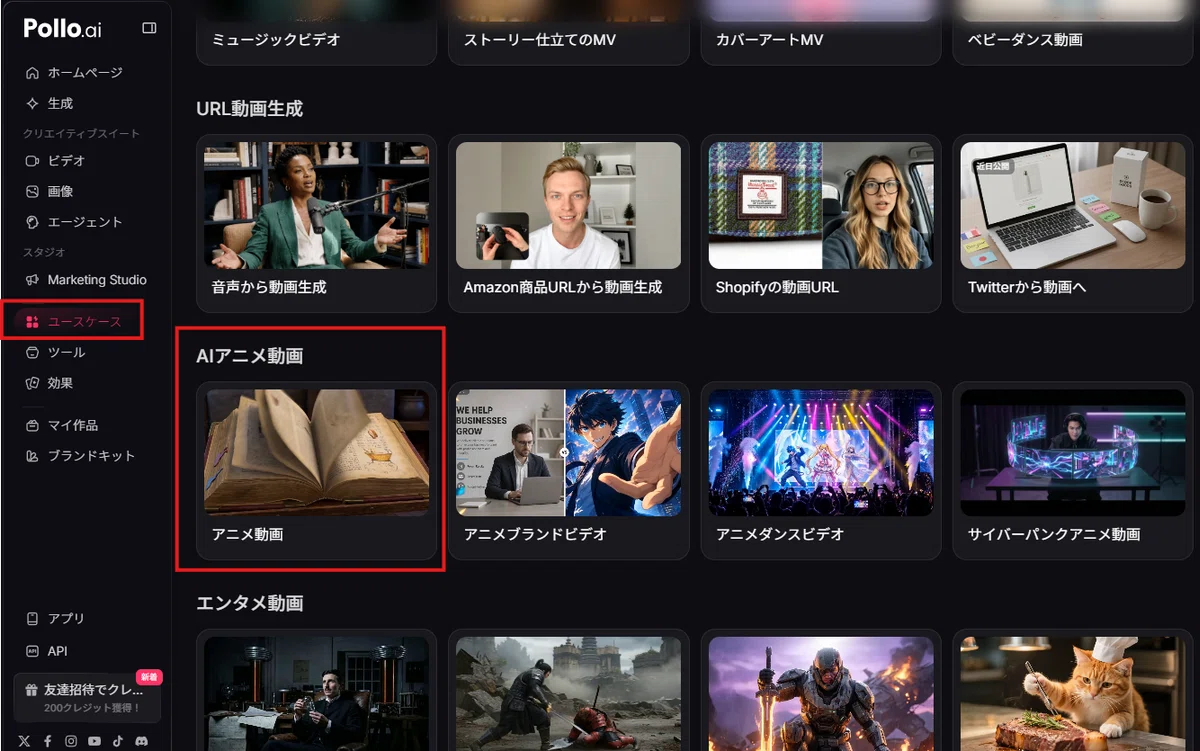Open the X (Twitter) social link

24,741
